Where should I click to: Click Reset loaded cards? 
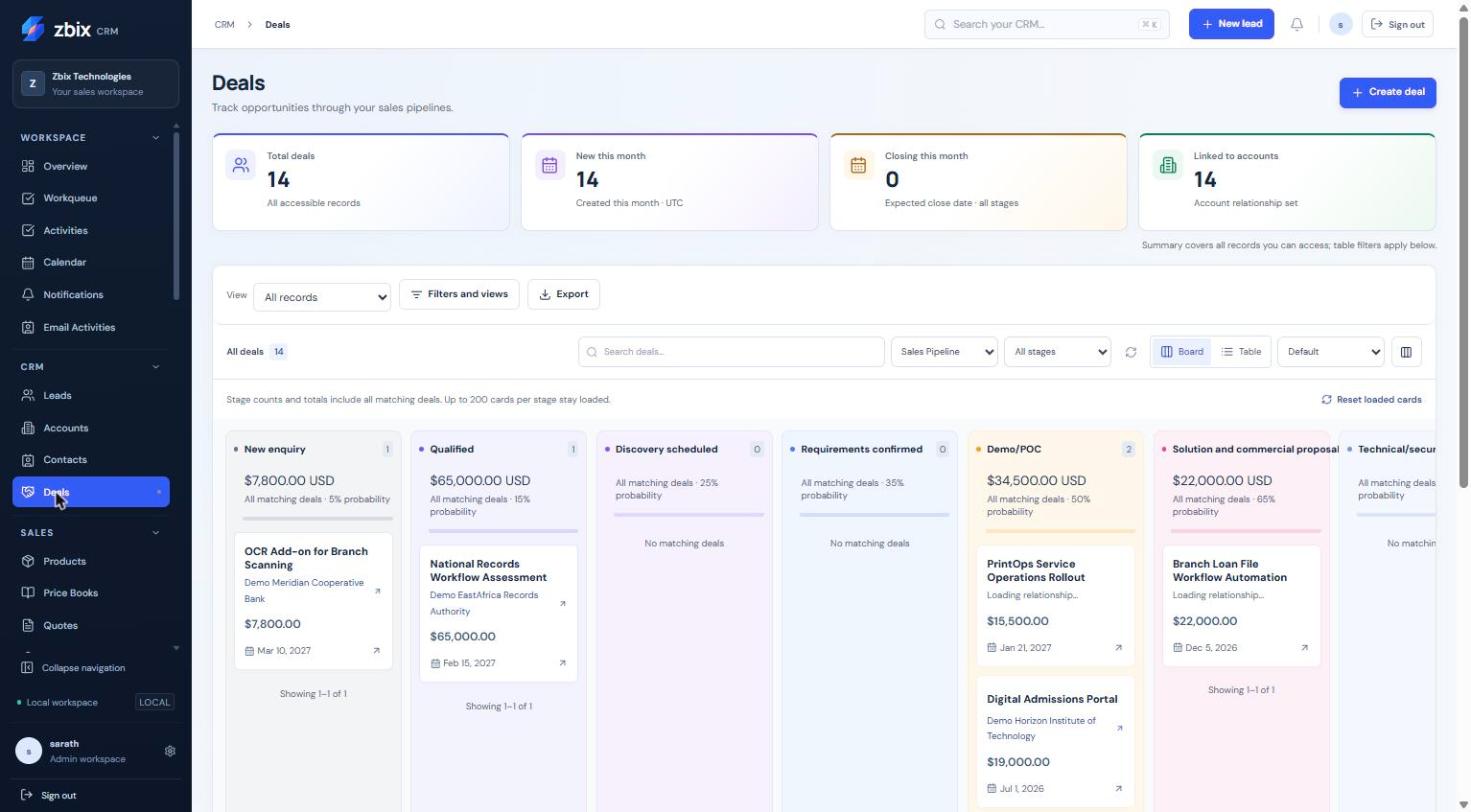(1371, 400)
